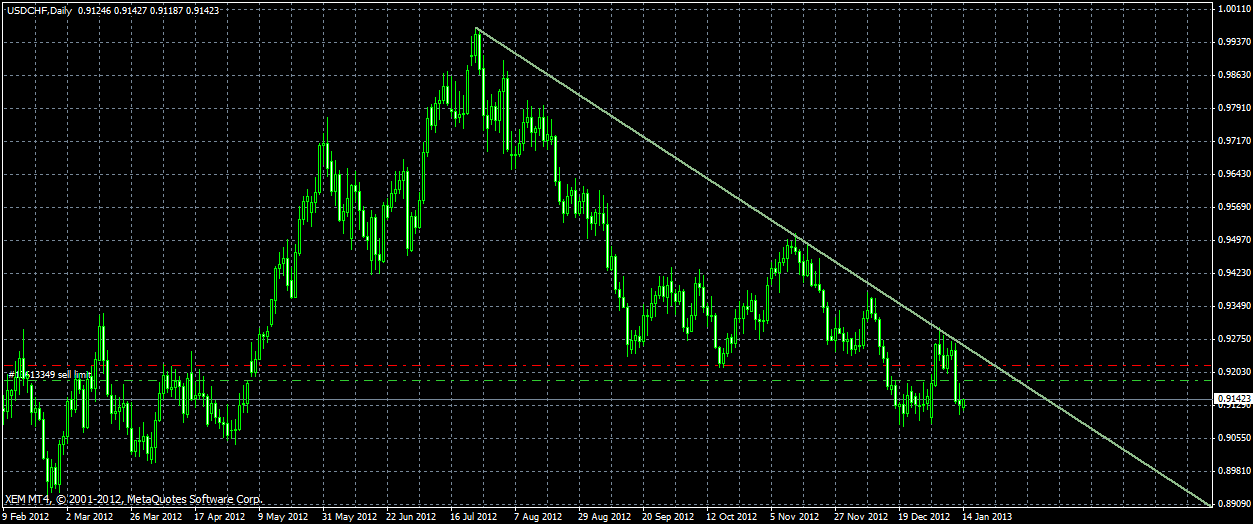Click the 0.99370 price scale label
1253x524 pixels.
[x=1233, y=42]
